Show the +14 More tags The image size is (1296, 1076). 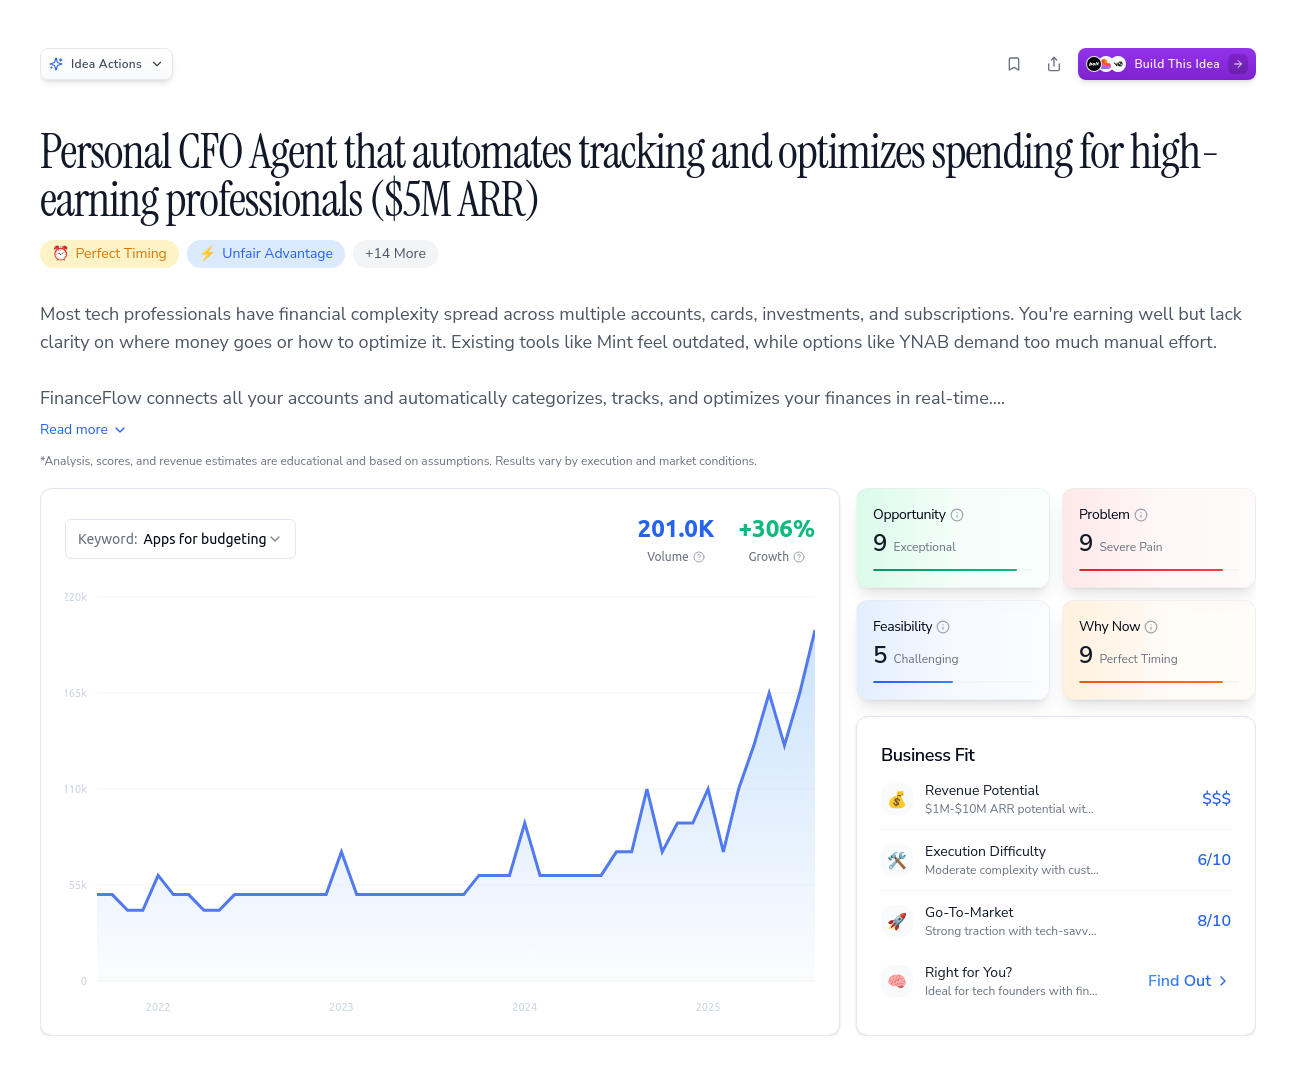point(395,254)
